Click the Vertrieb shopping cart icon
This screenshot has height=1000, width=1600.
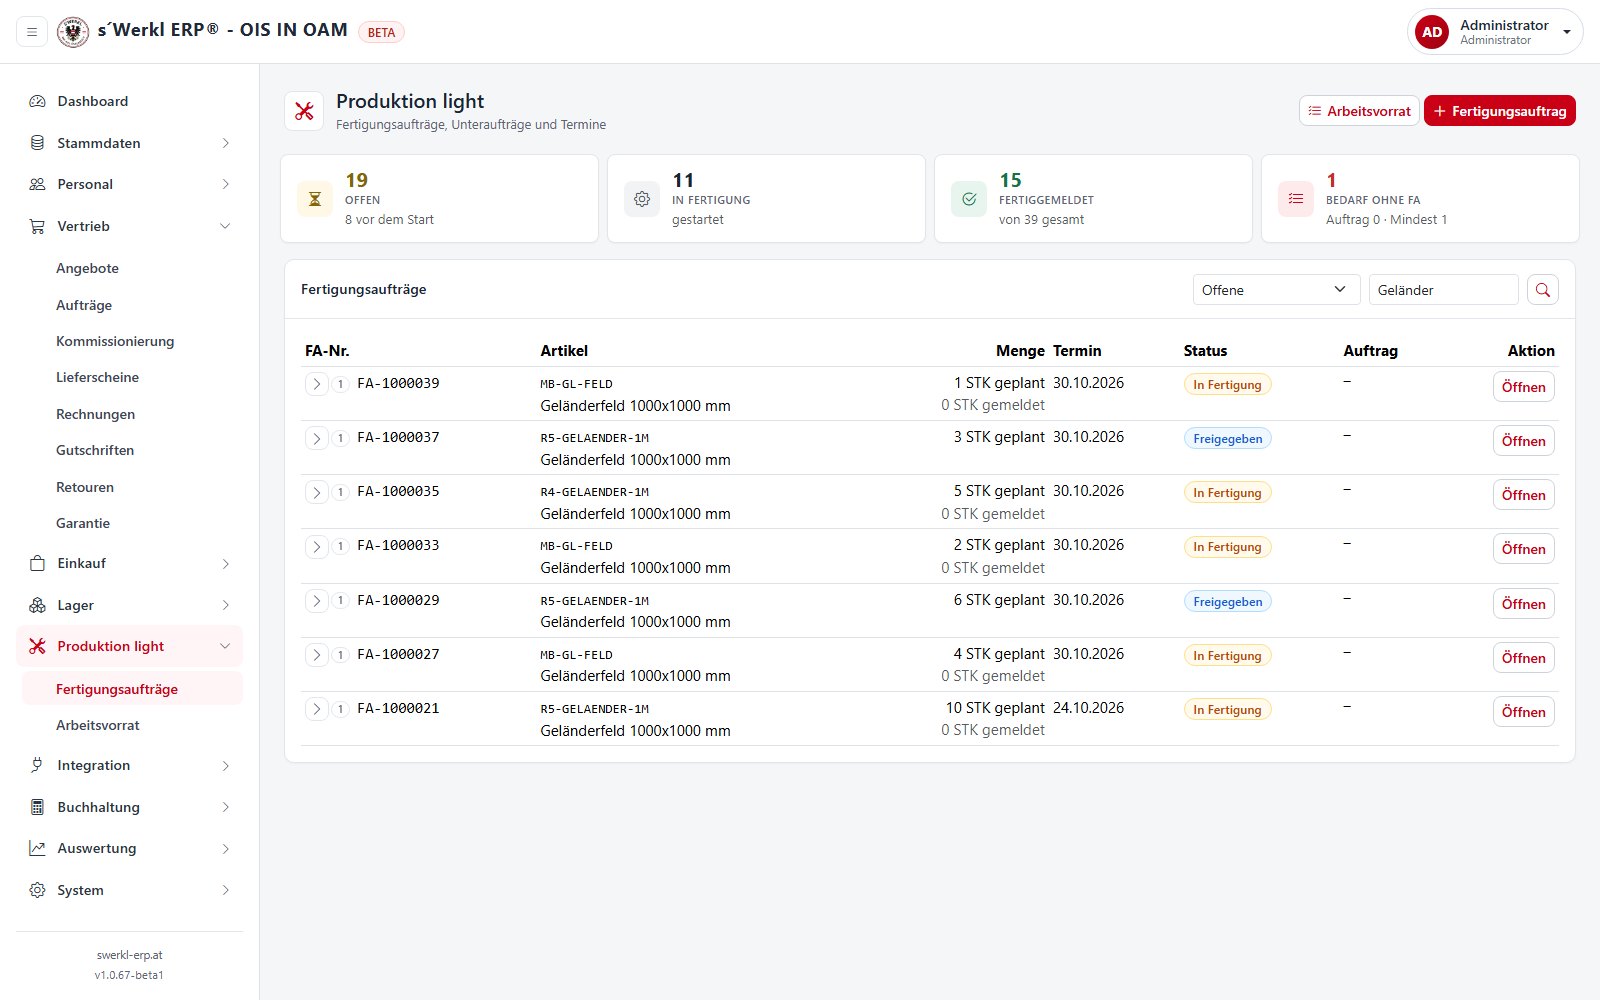click(x=37, y=226)
